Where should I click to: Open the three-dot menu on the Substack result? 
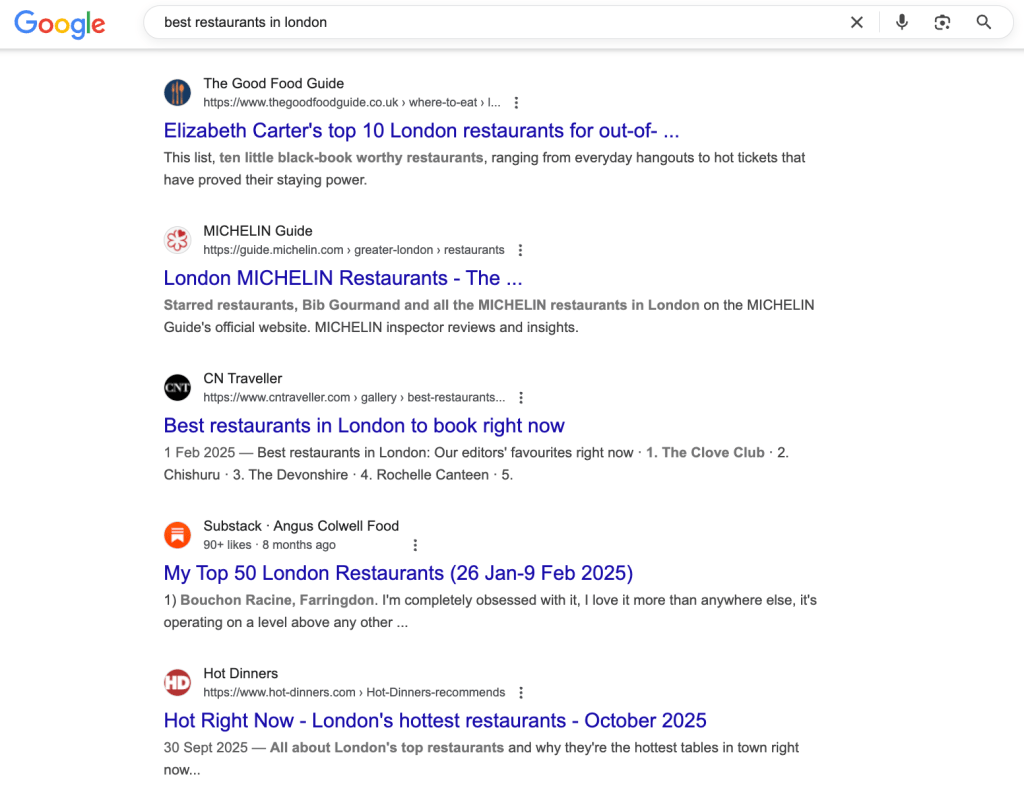coord(415,545)
